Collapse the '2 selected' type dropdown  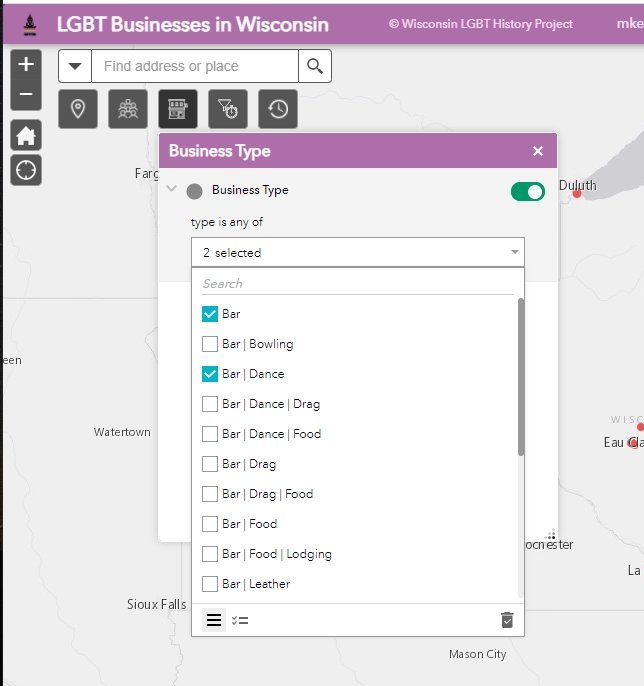coord(514,253)
